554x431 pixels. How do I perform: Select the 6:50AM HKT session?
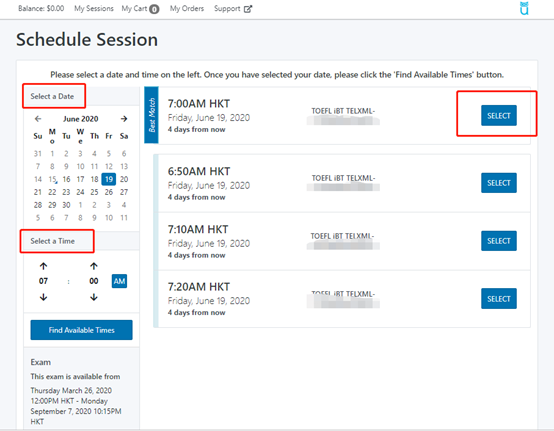499,183
